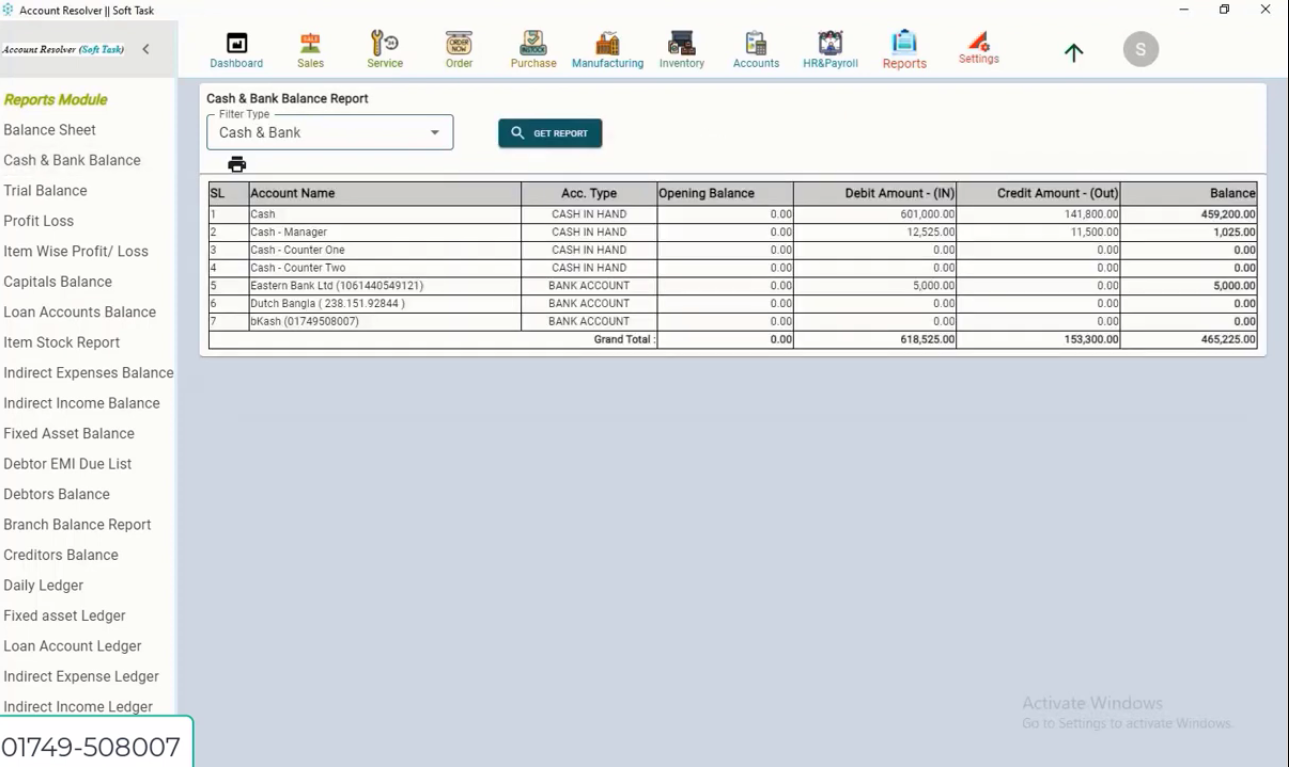The width and height of the screenshot is (1289, 767).
Task: Click the print icon under Filter Type
Action: [x=237, y=164]
